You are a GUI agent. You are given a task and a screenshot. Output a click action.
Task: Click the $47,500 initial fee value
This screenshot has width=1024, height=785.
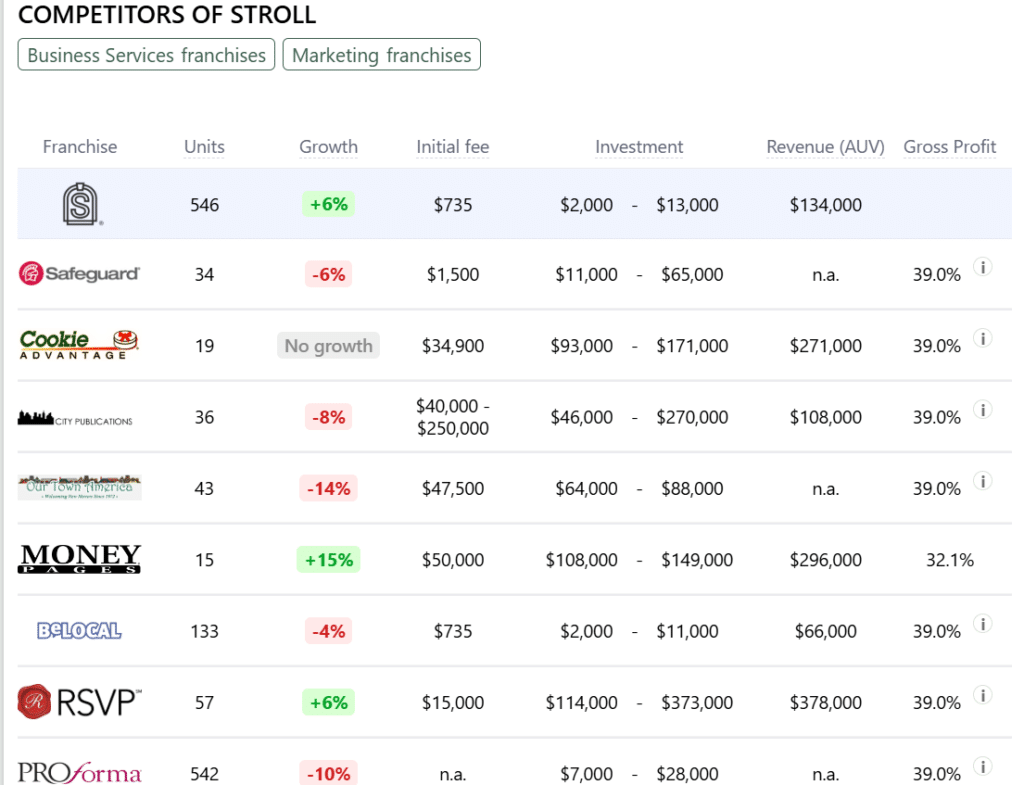[453, 489]
